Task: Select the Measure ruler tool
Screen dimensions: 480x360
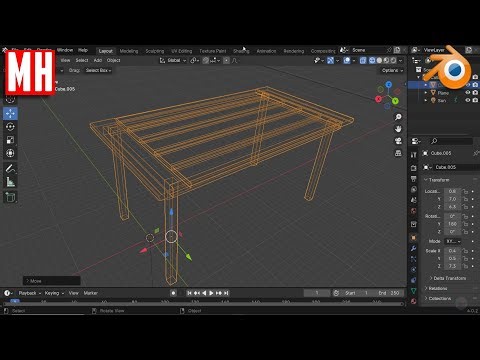Action: (x=10, y=182)
